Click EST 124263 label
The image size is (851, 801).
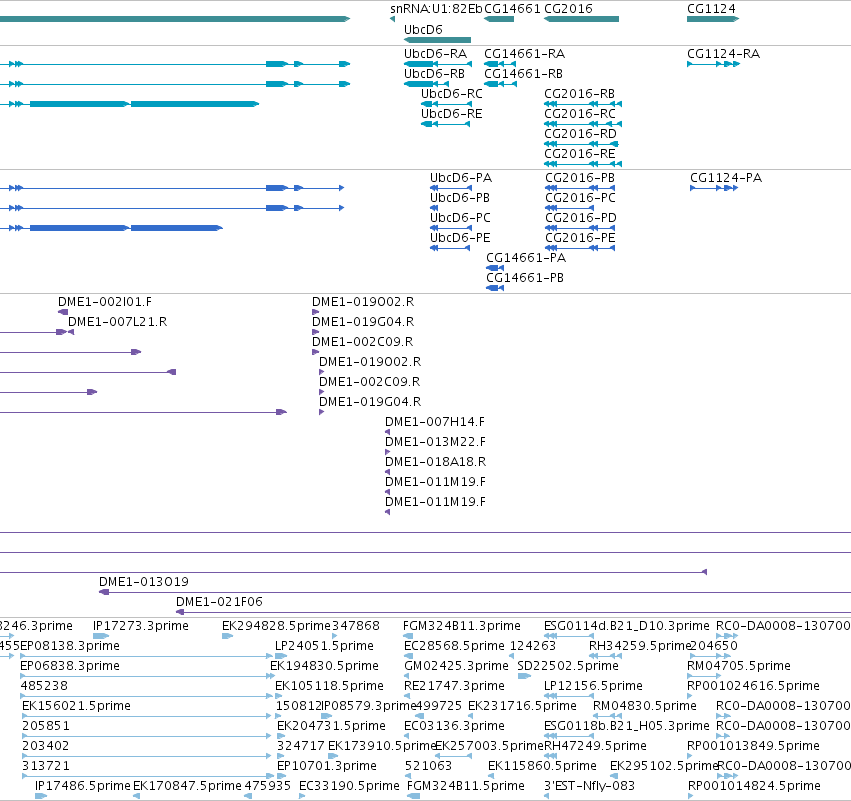(x=533, y=646)
